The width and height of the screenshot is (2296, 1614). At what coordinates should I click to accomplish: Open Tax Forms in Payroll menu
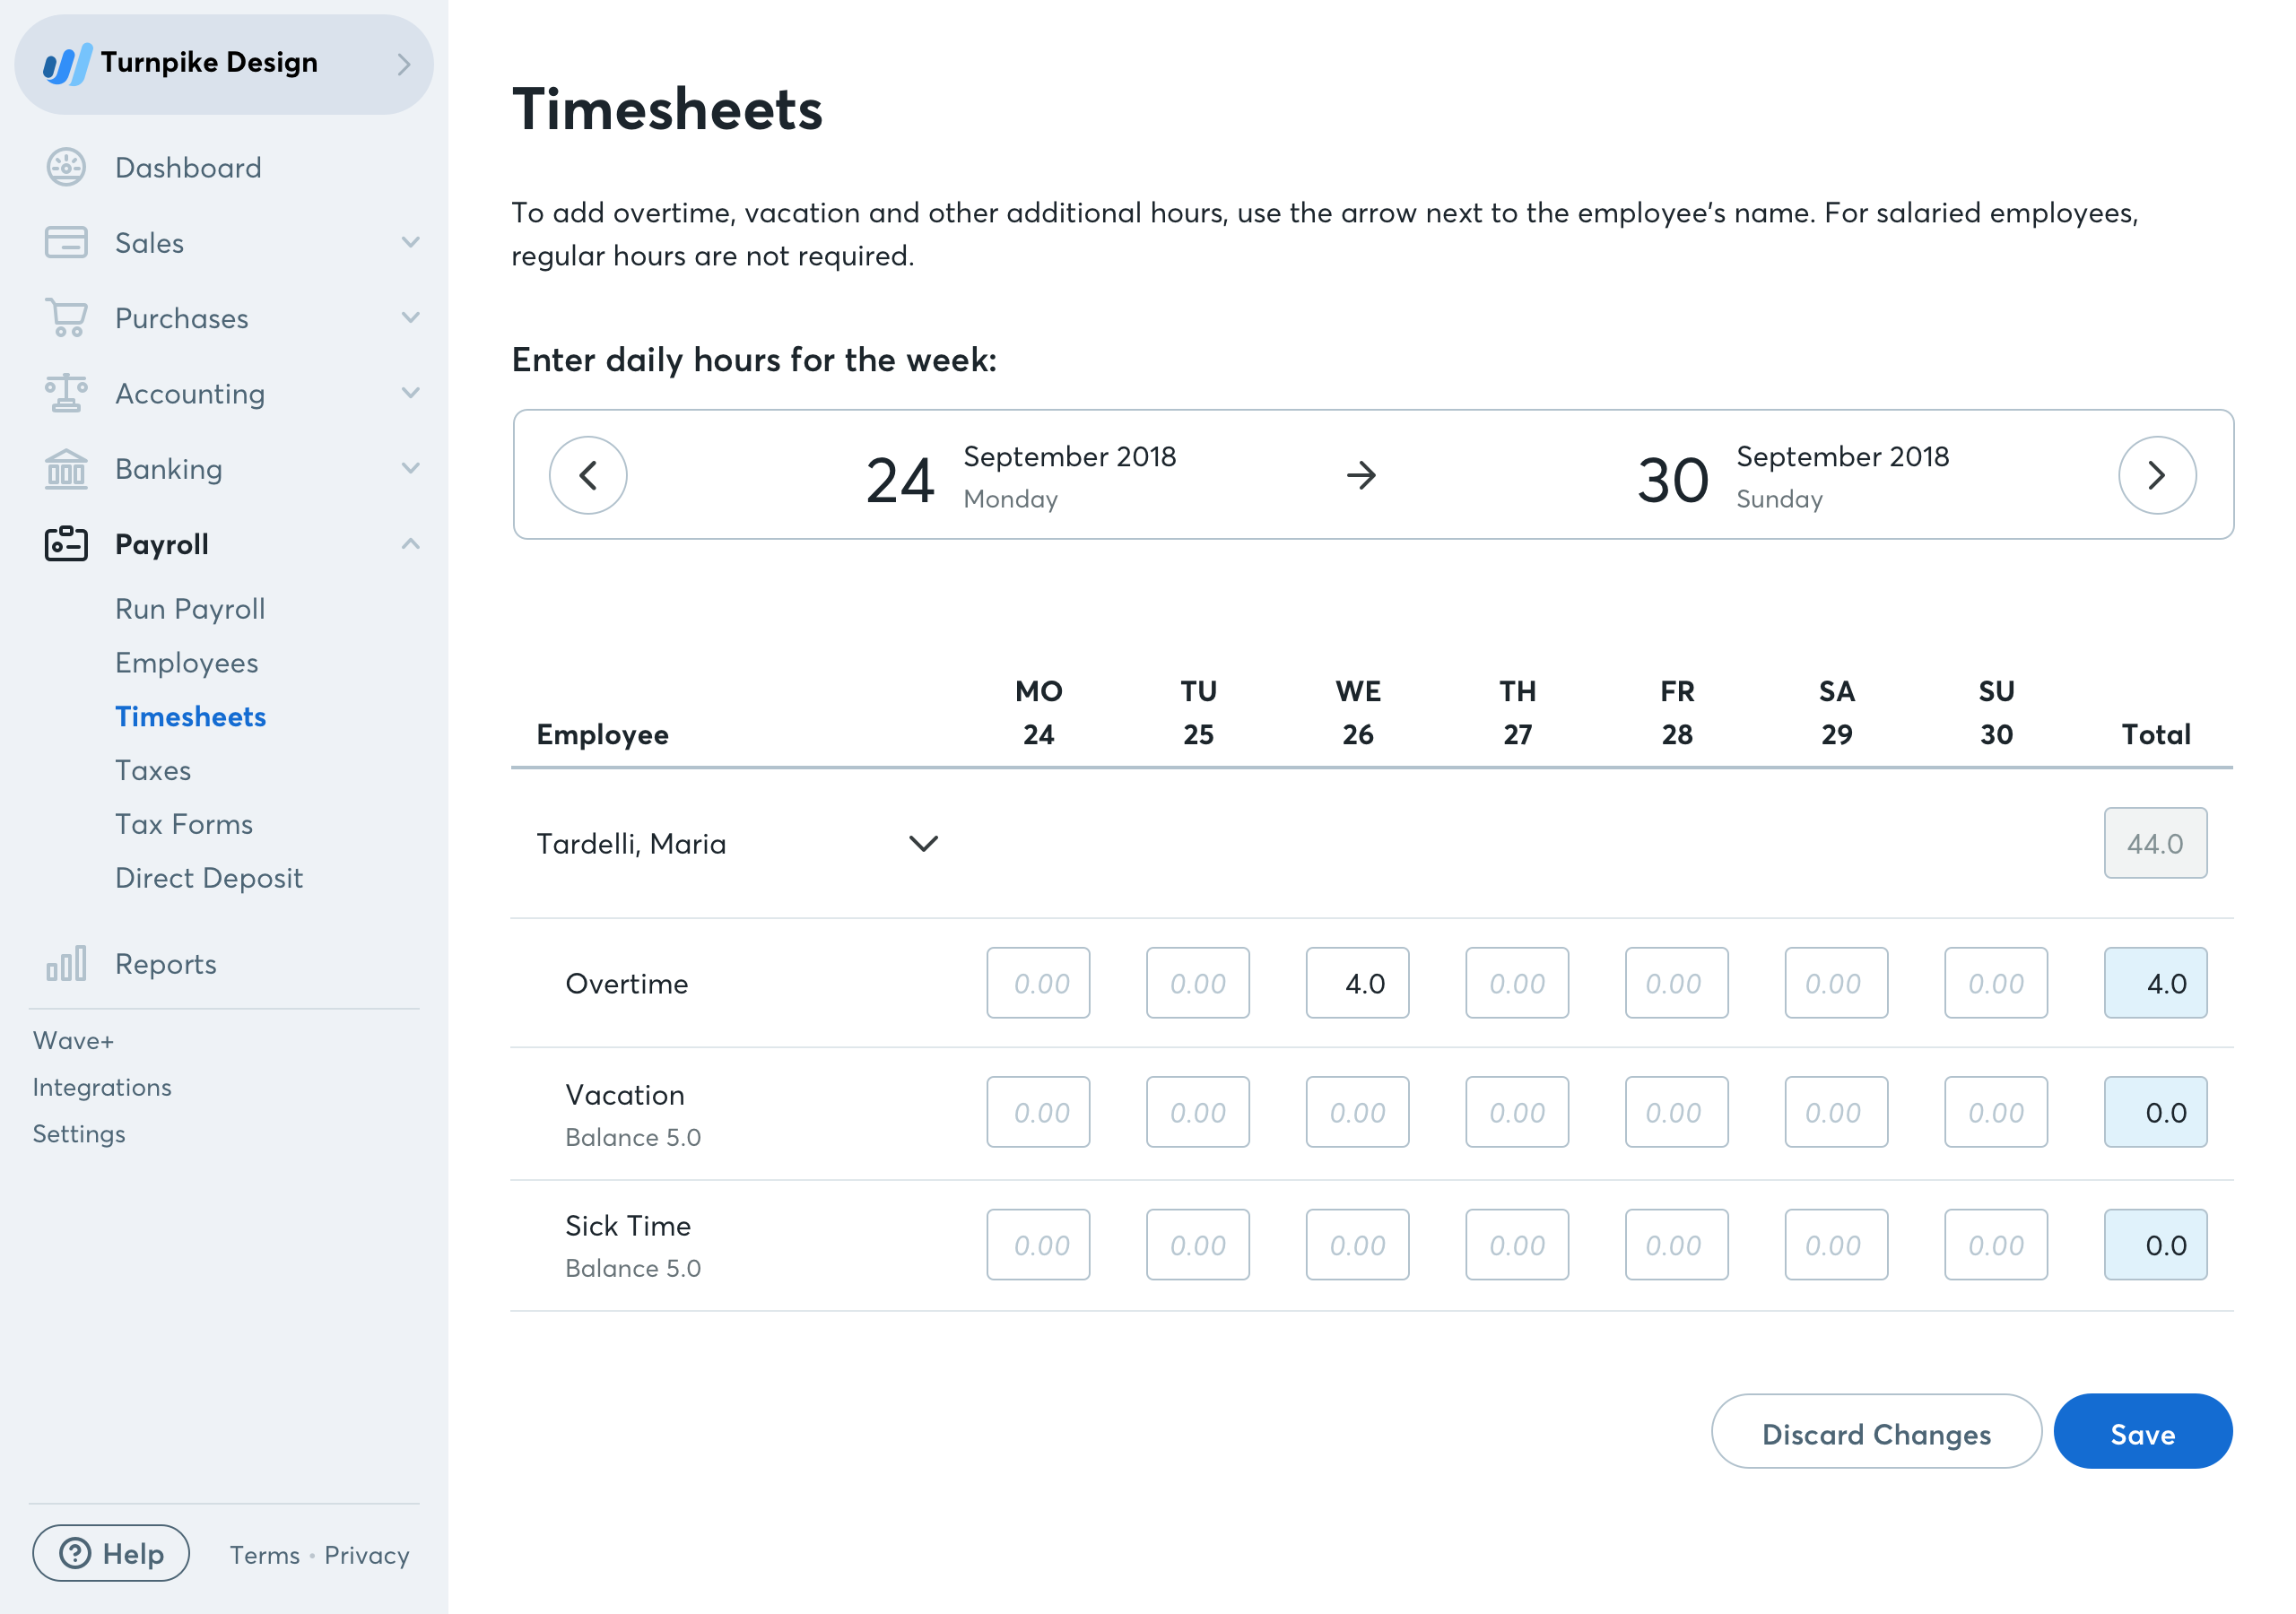pyautogui.click(x=184, y=823)
